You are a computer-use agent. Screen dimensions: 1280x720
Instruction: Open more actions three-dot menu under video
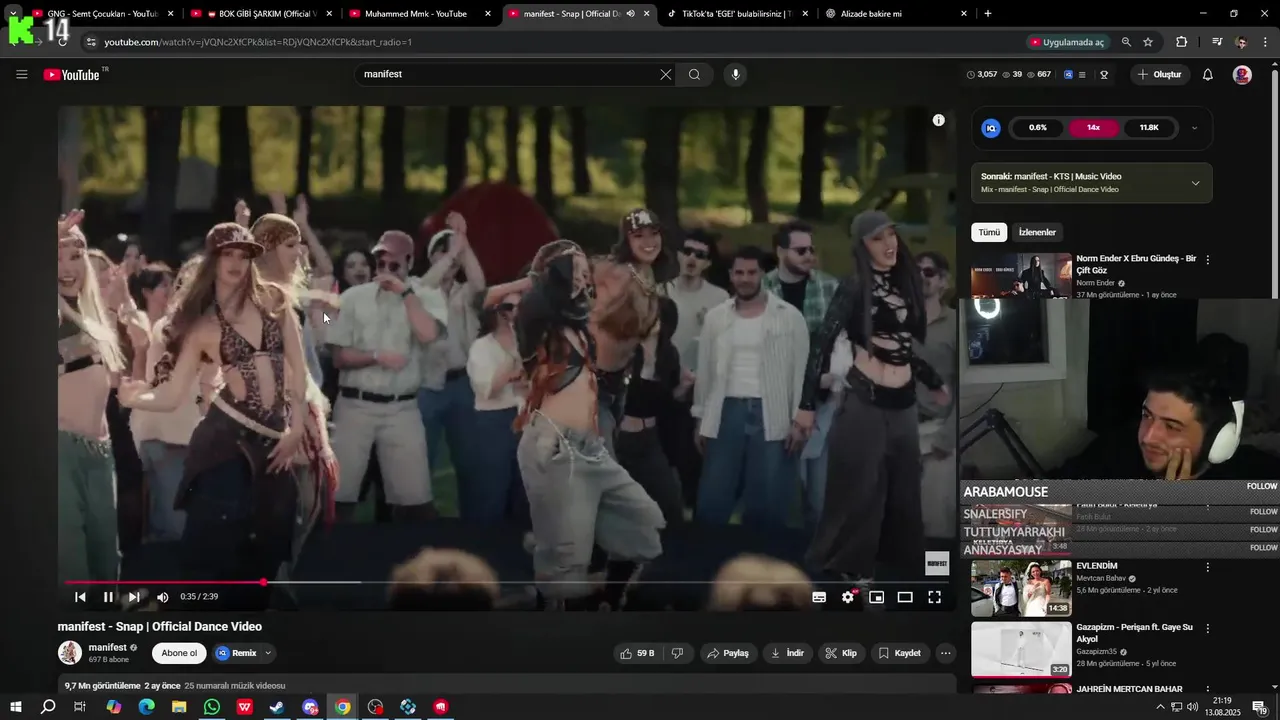point(945,653)
